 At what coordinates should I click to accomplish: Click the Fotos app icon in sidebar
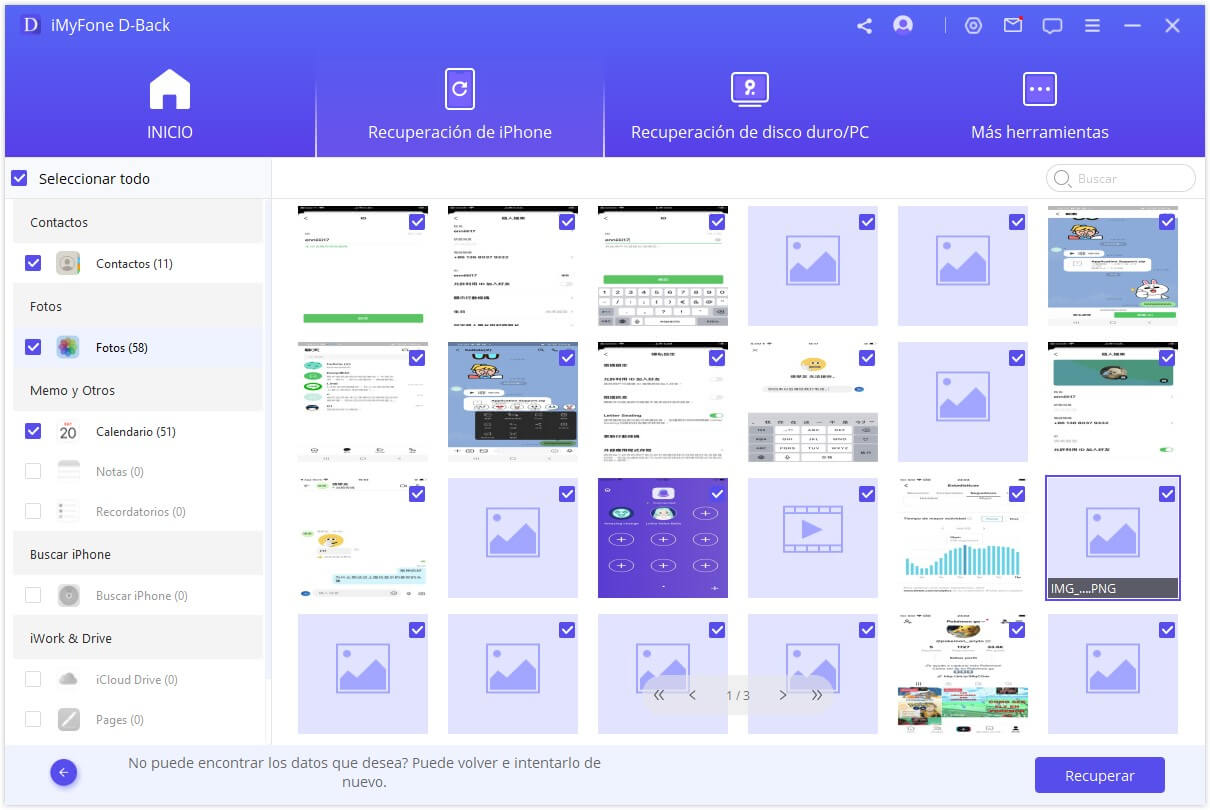[68, 347]
